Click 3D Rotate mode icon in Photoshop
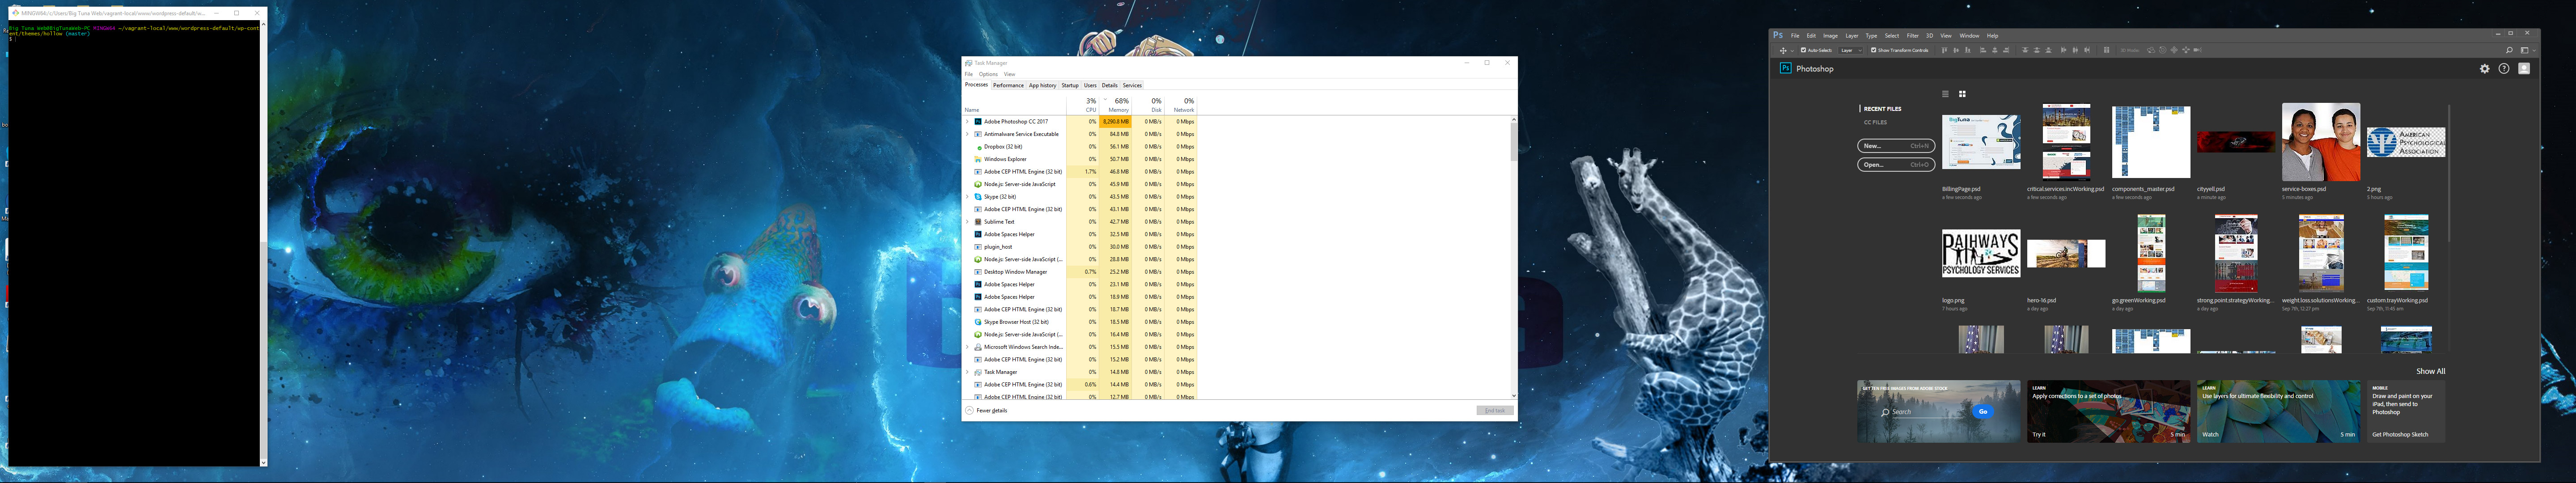Image resolution: width=2576 pixels, height=483 pixels. click(2151, 50)
